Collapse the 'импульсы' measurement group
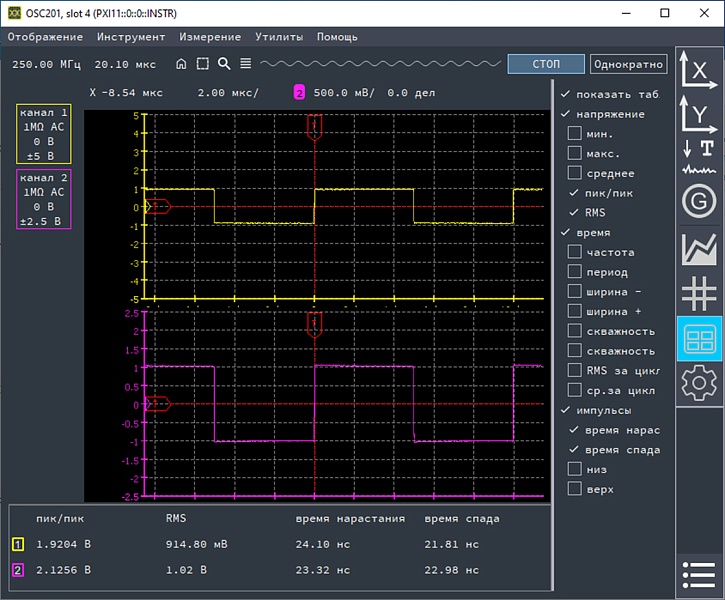 click(566, 410)
